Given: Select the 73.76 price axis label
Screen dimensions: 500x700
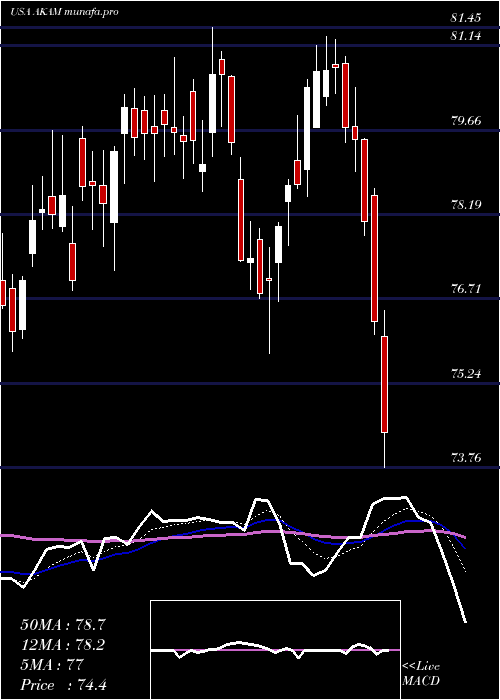Looking at the screenshot, I should click(x=466, y=458).
